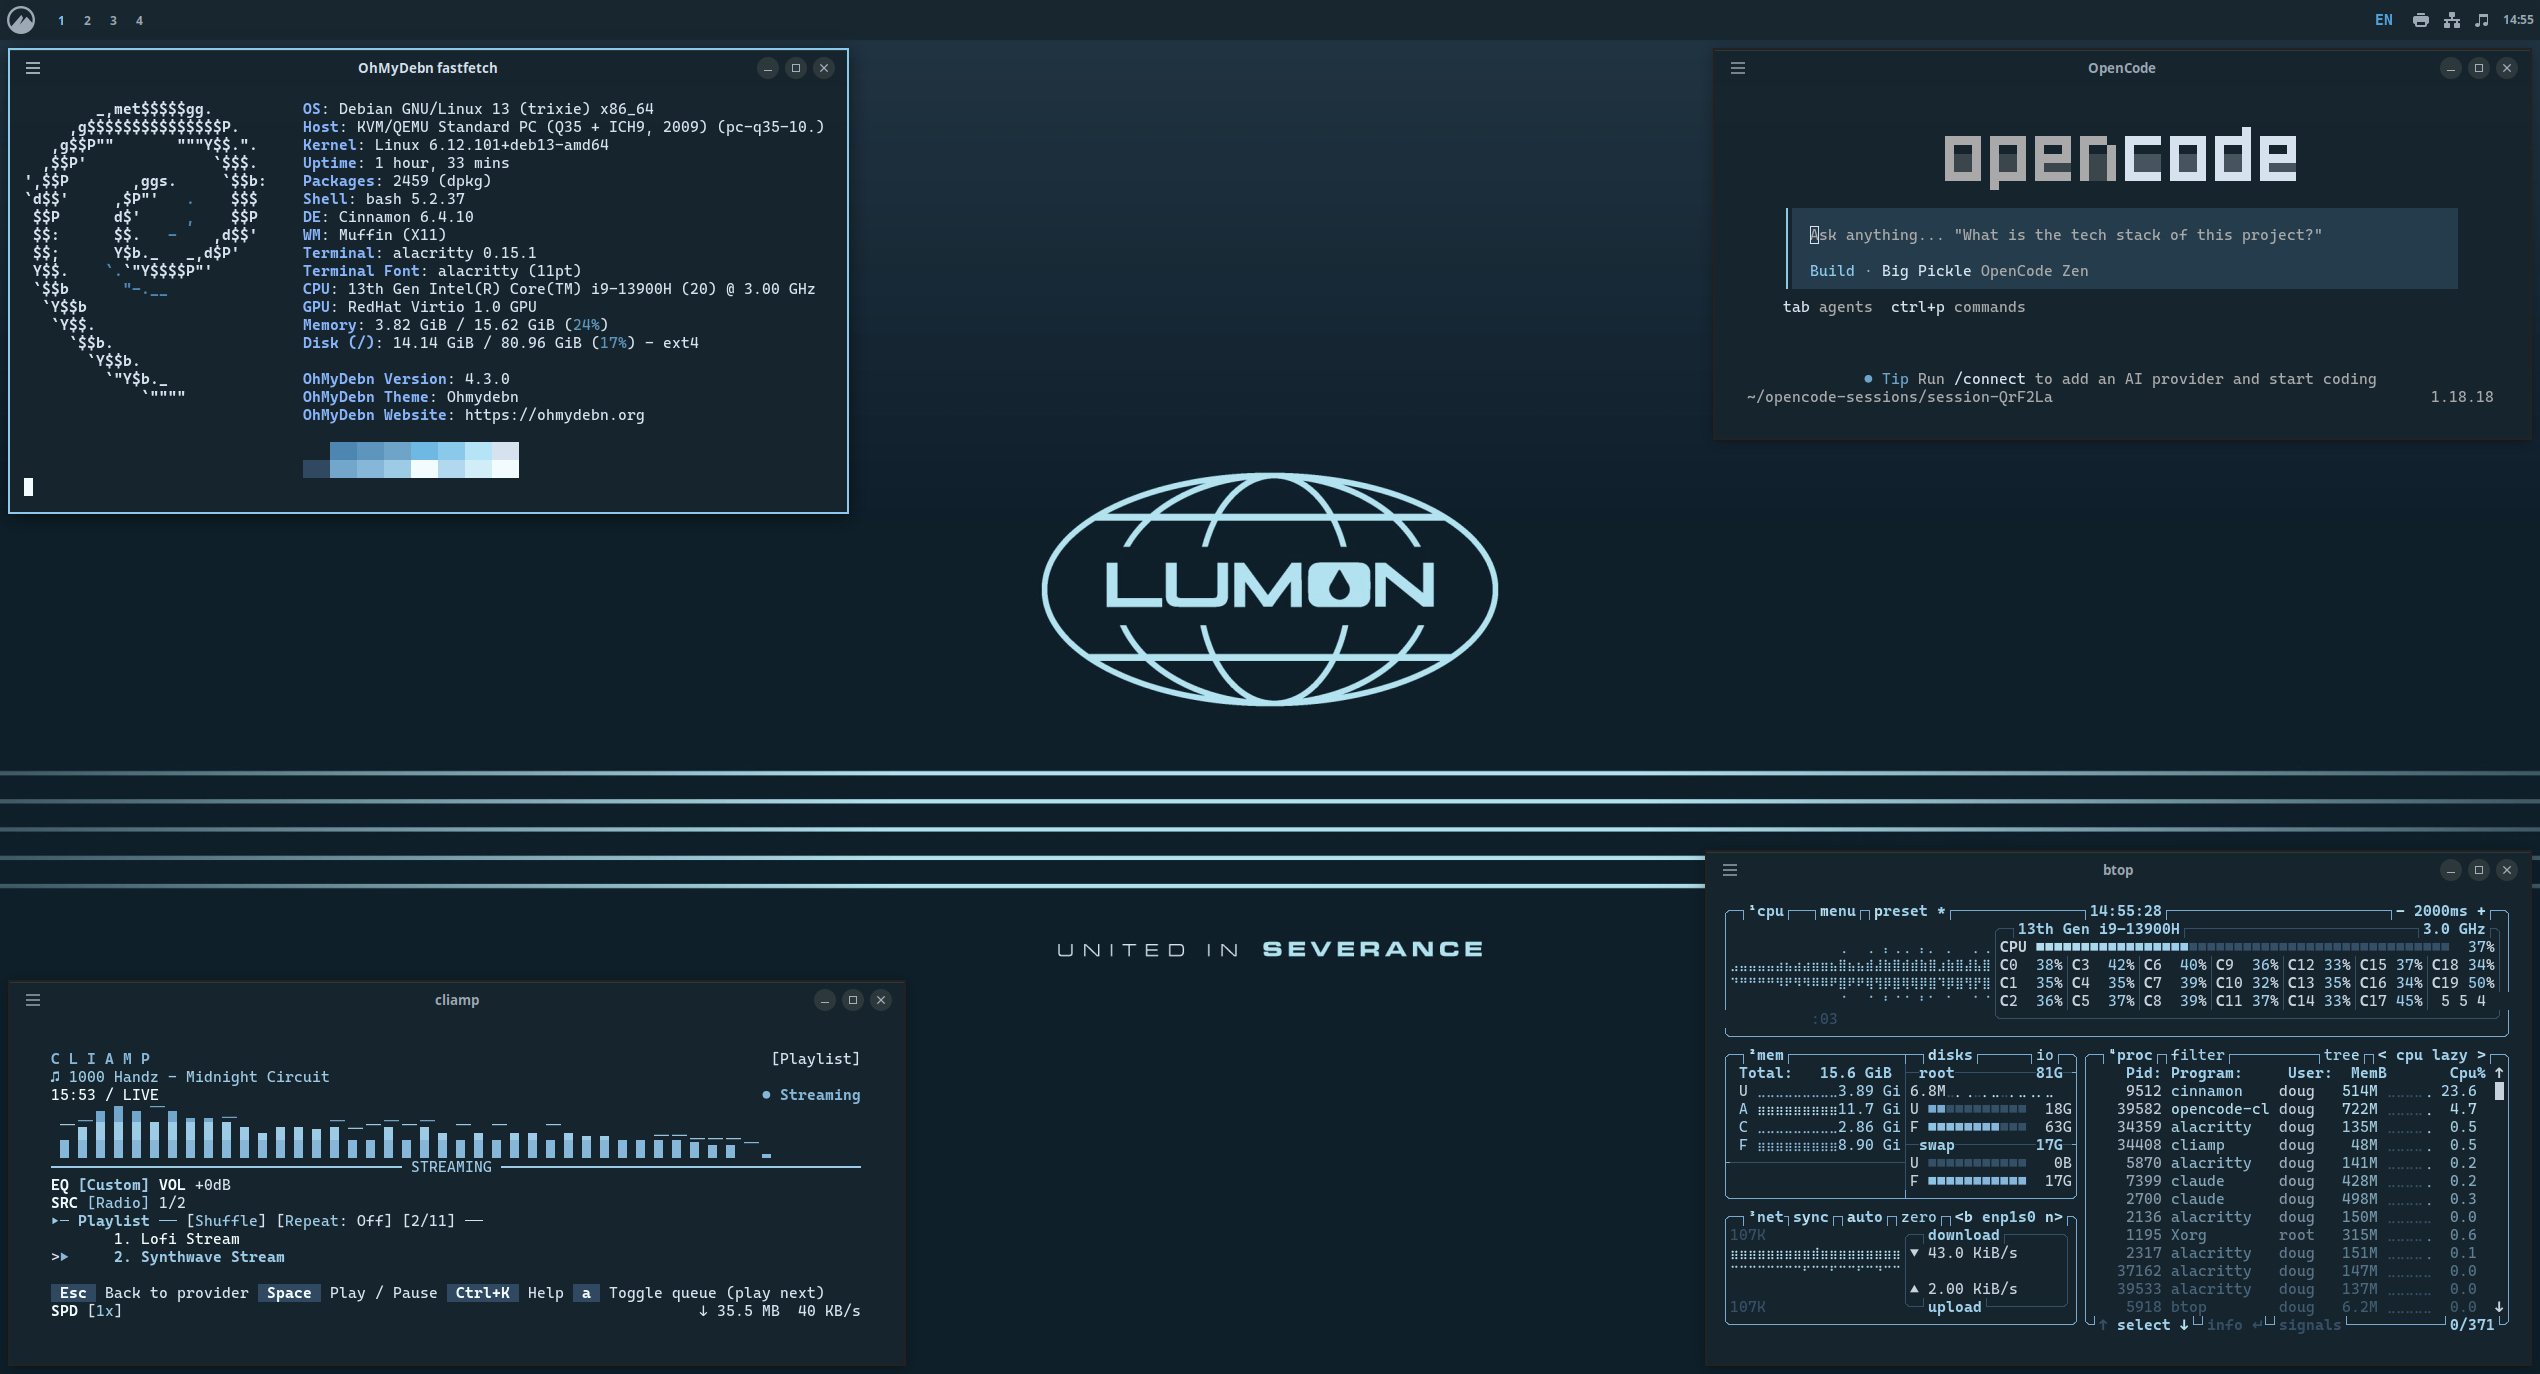The height and width of the screenshot is (1374, 2540).
Task: Open the music note sound tray icon
Action: (2481, 20)
